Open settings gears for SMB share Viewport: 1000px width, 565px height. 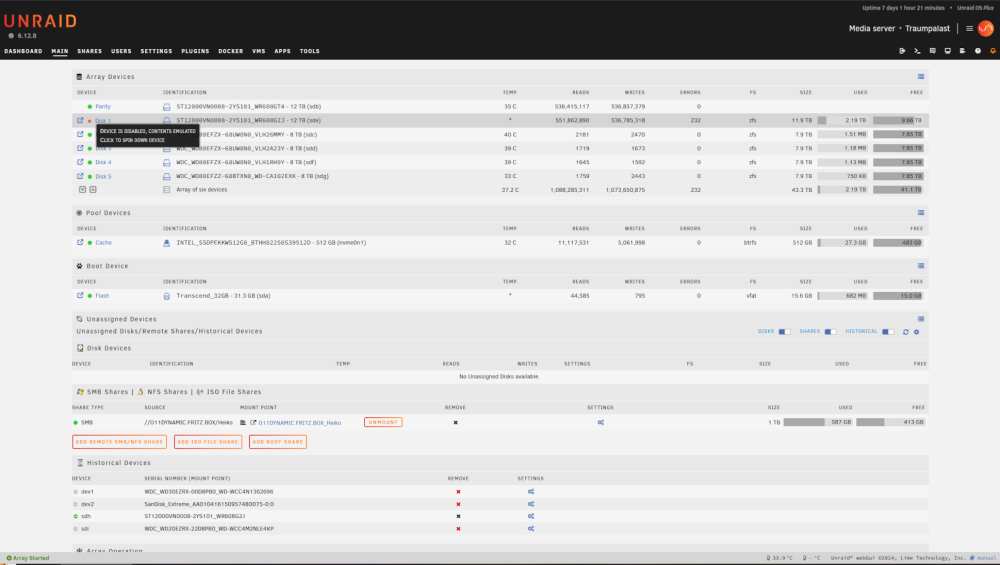coord(601,422)
